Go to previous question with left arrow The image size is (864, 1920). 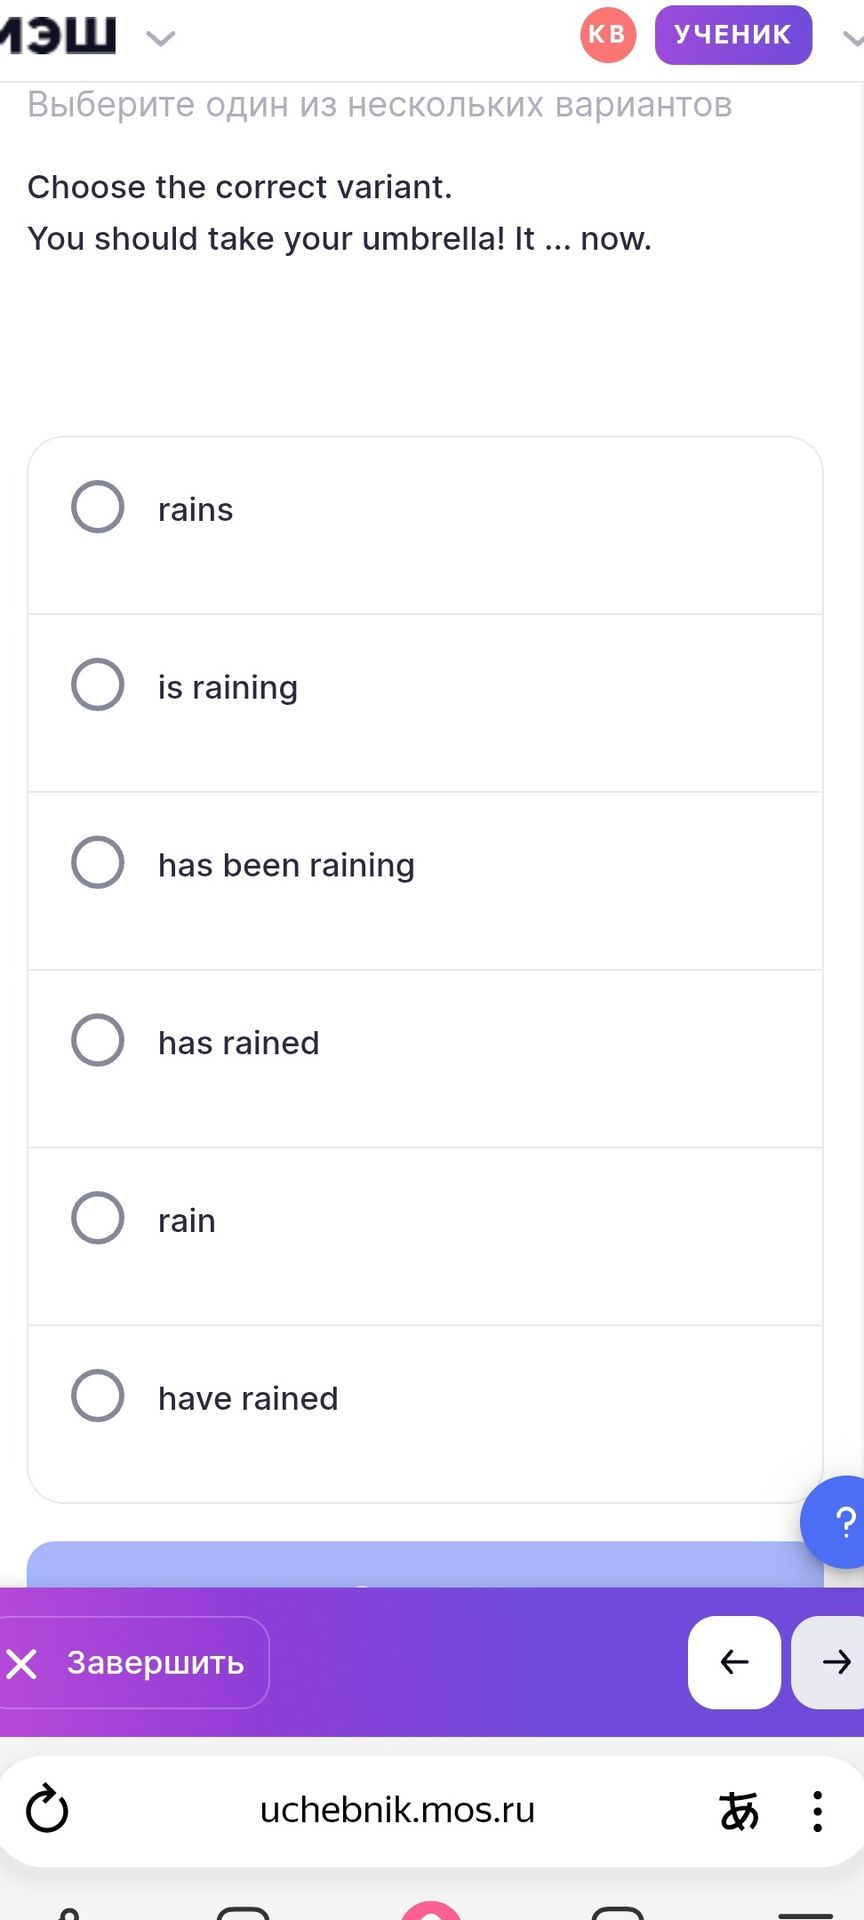pos(734,1662)
